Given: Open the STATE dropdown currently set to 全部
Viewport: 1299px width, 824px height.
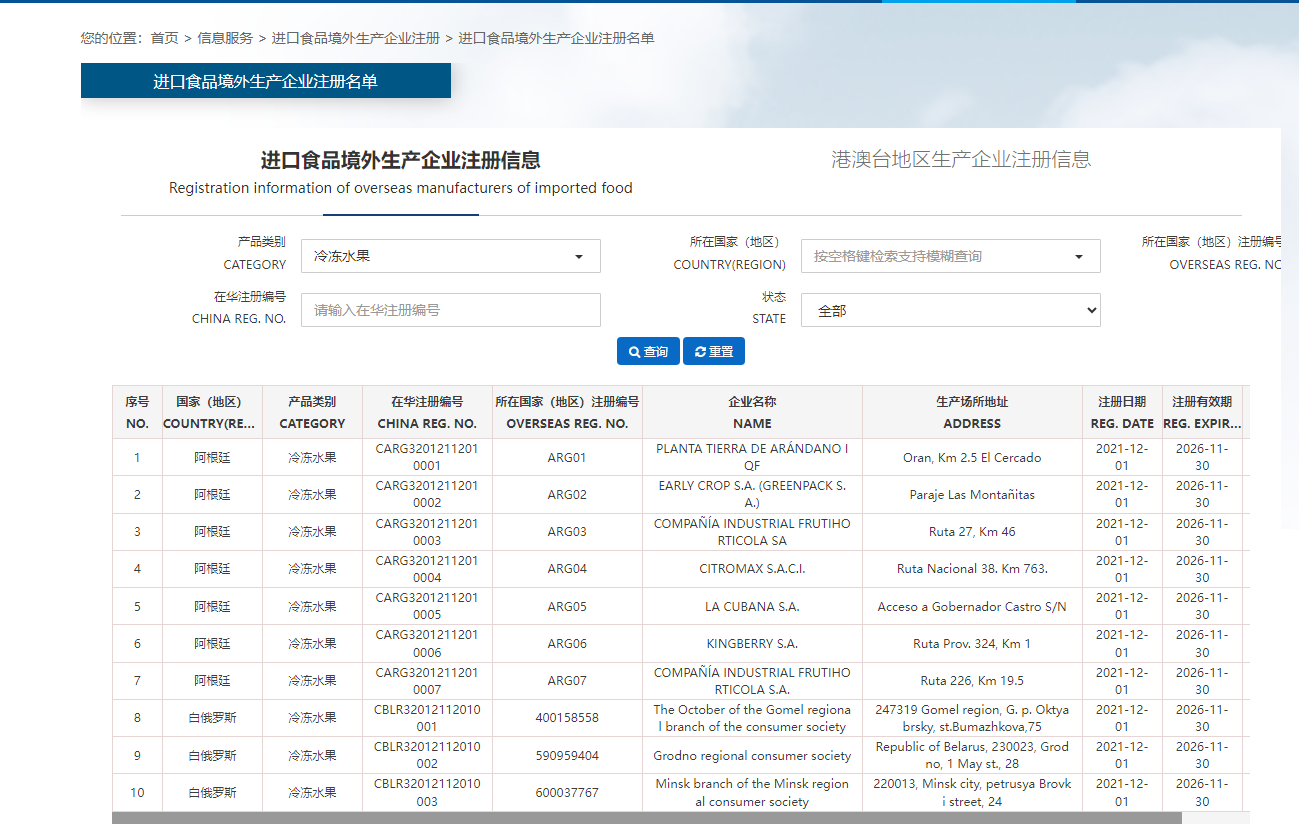Looking at the screenshot, I should click(950, 310).
